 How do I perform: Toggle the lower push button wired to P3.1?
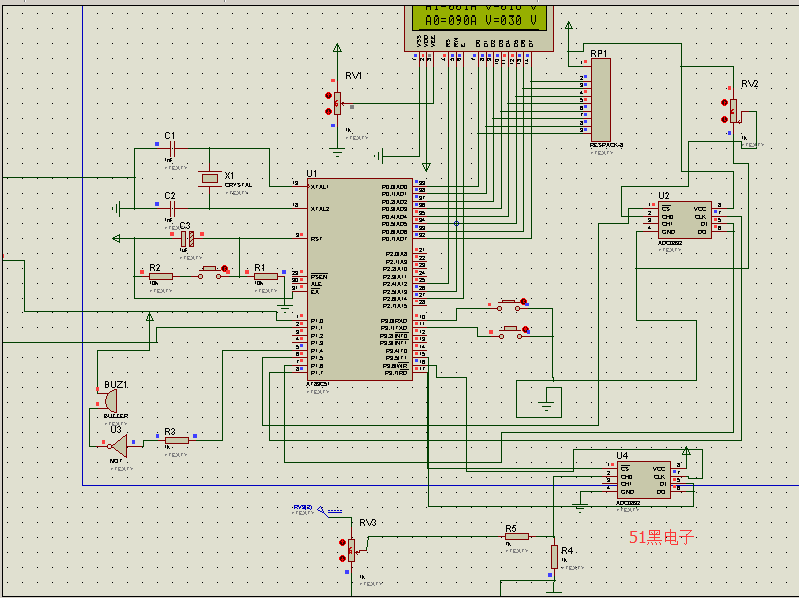(x=513, y=332)
